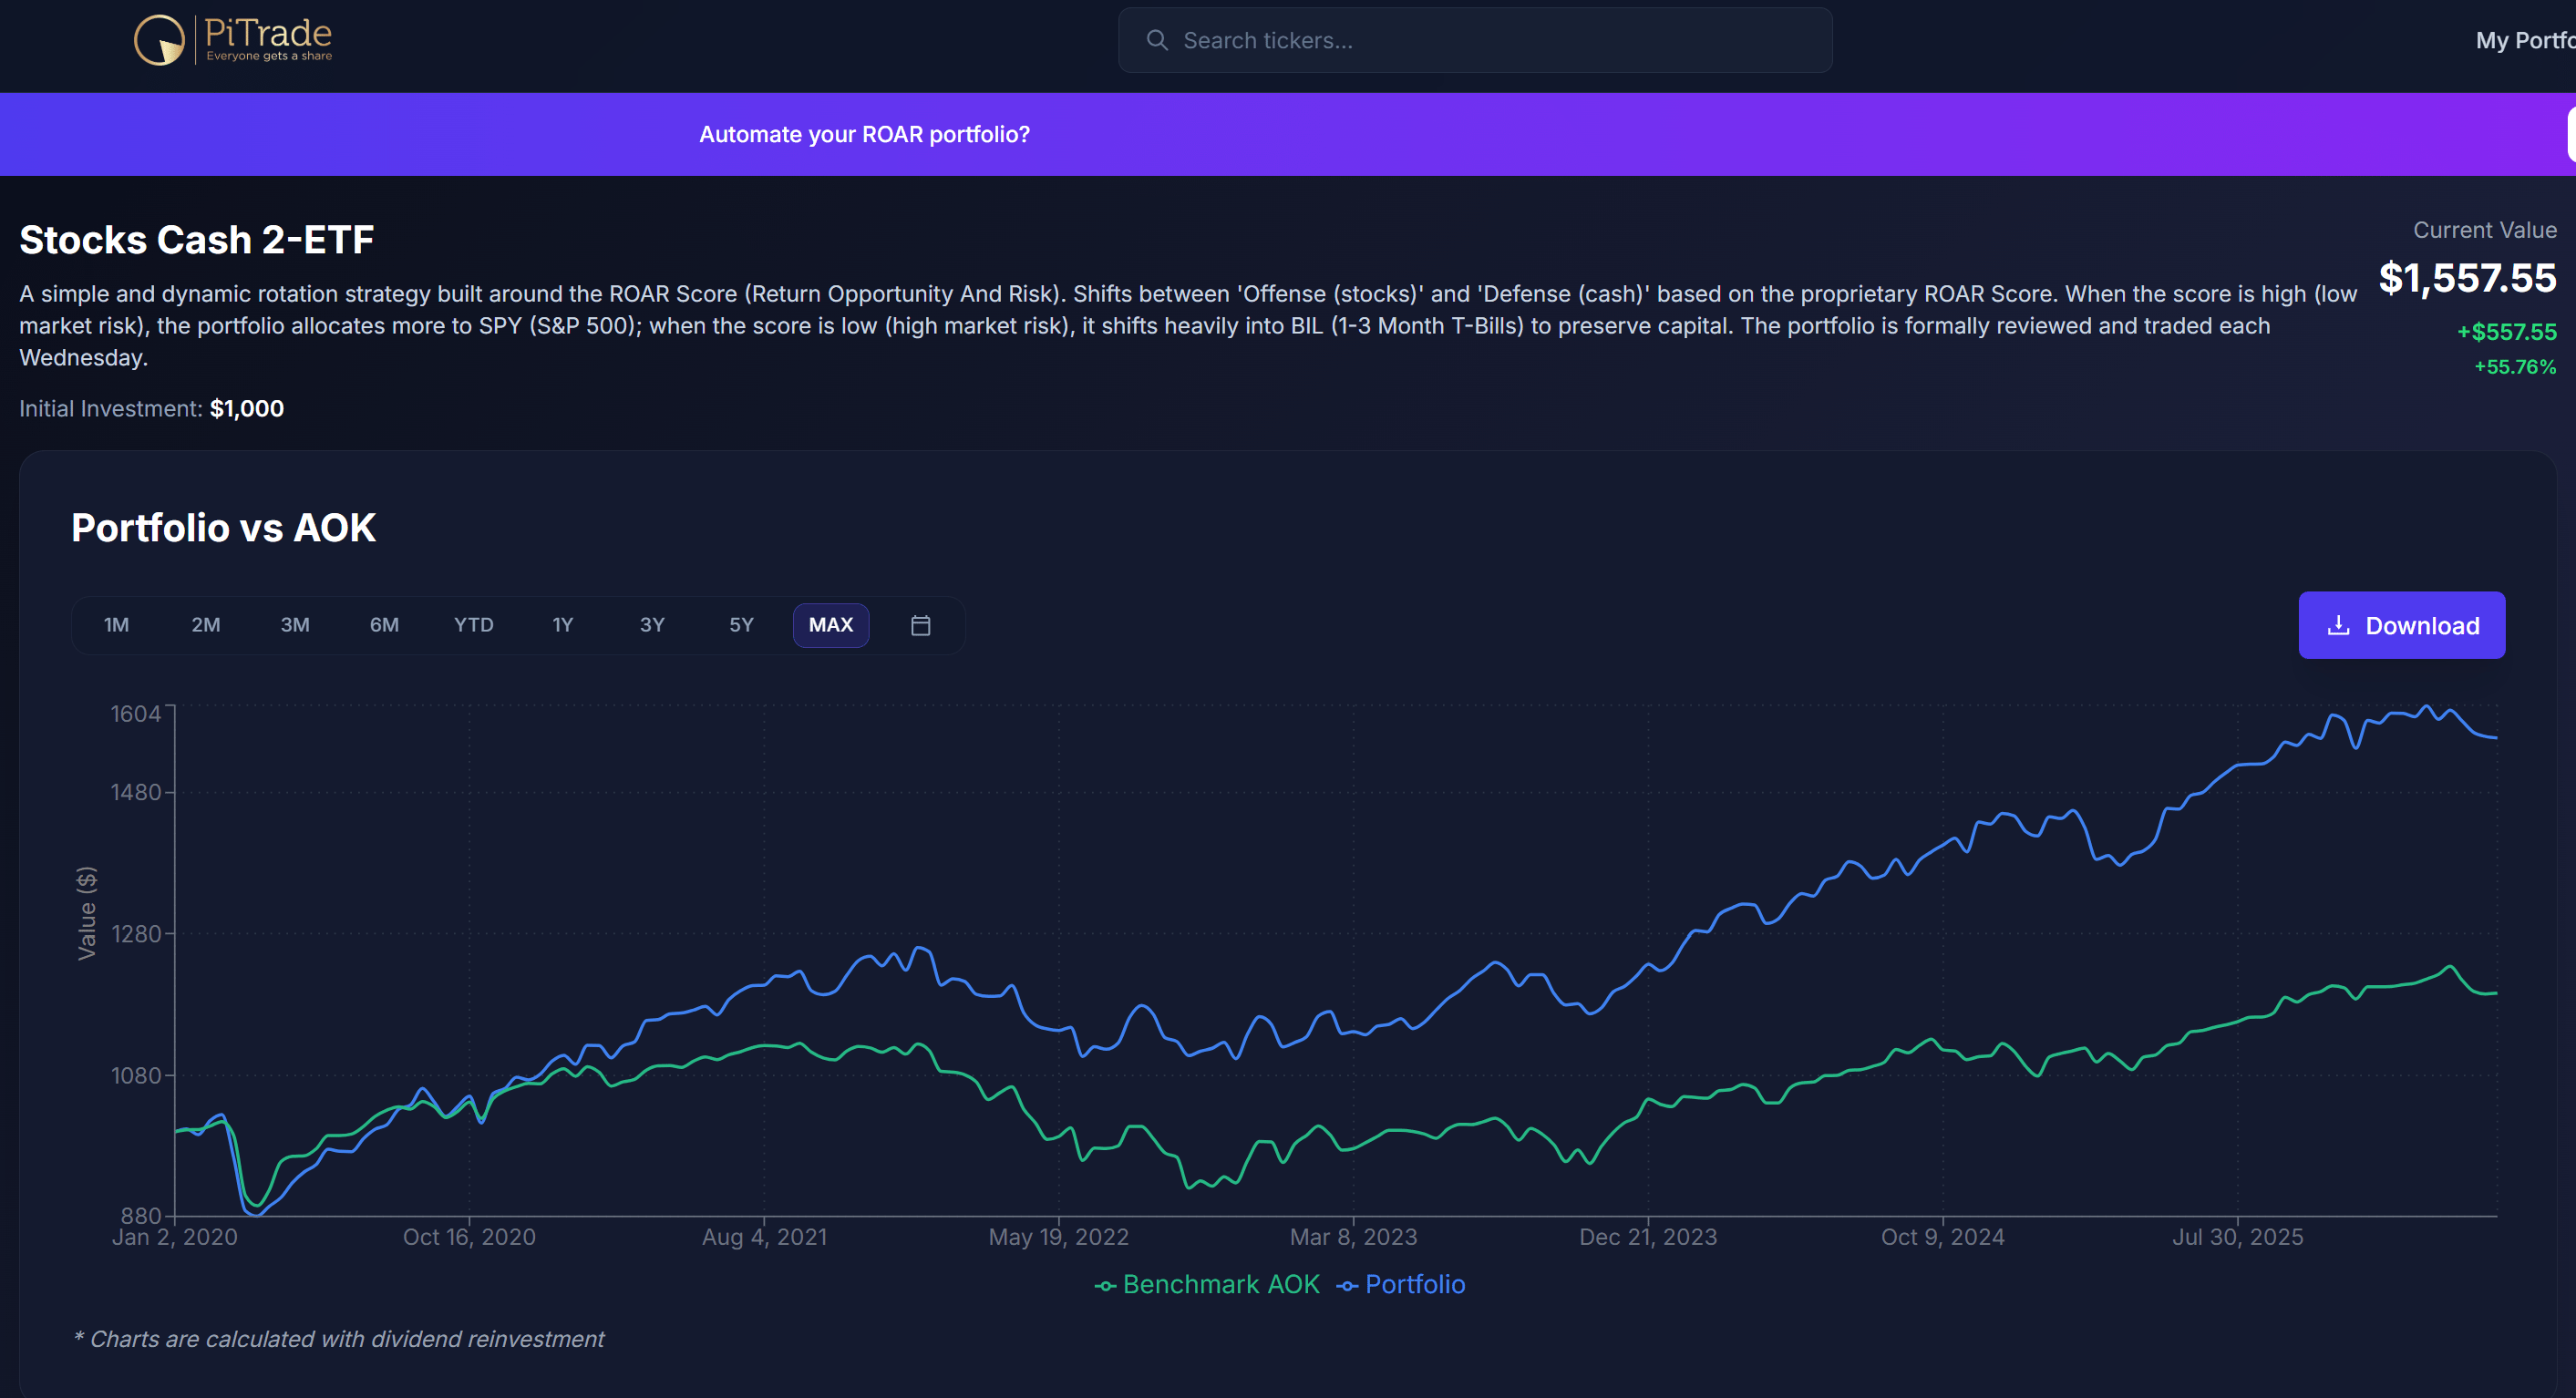Screen dimensions: 2576x1398
Task: Click the 1480 y-axis value
Action: pos(135,792)
